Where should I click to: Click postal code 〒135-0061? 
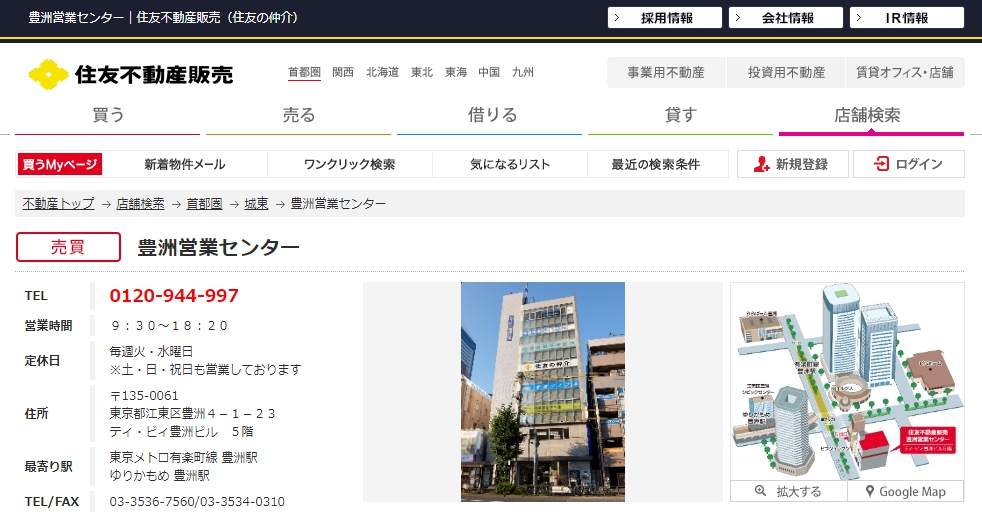[144, 396]
